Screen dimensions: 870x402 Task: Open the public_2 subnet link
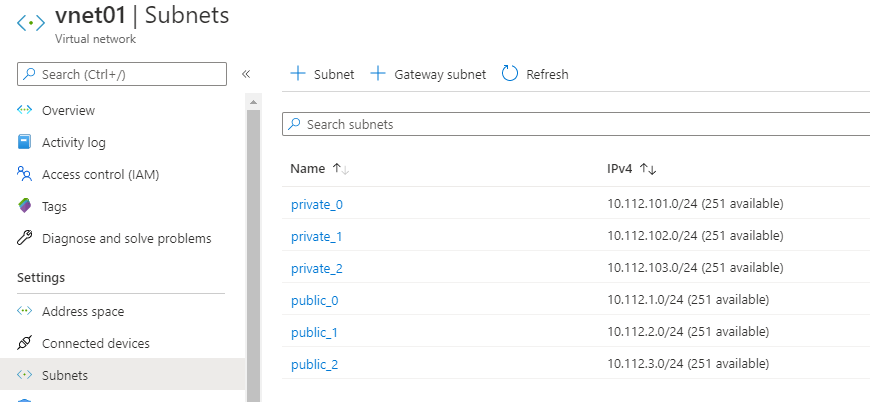point(314,364)
